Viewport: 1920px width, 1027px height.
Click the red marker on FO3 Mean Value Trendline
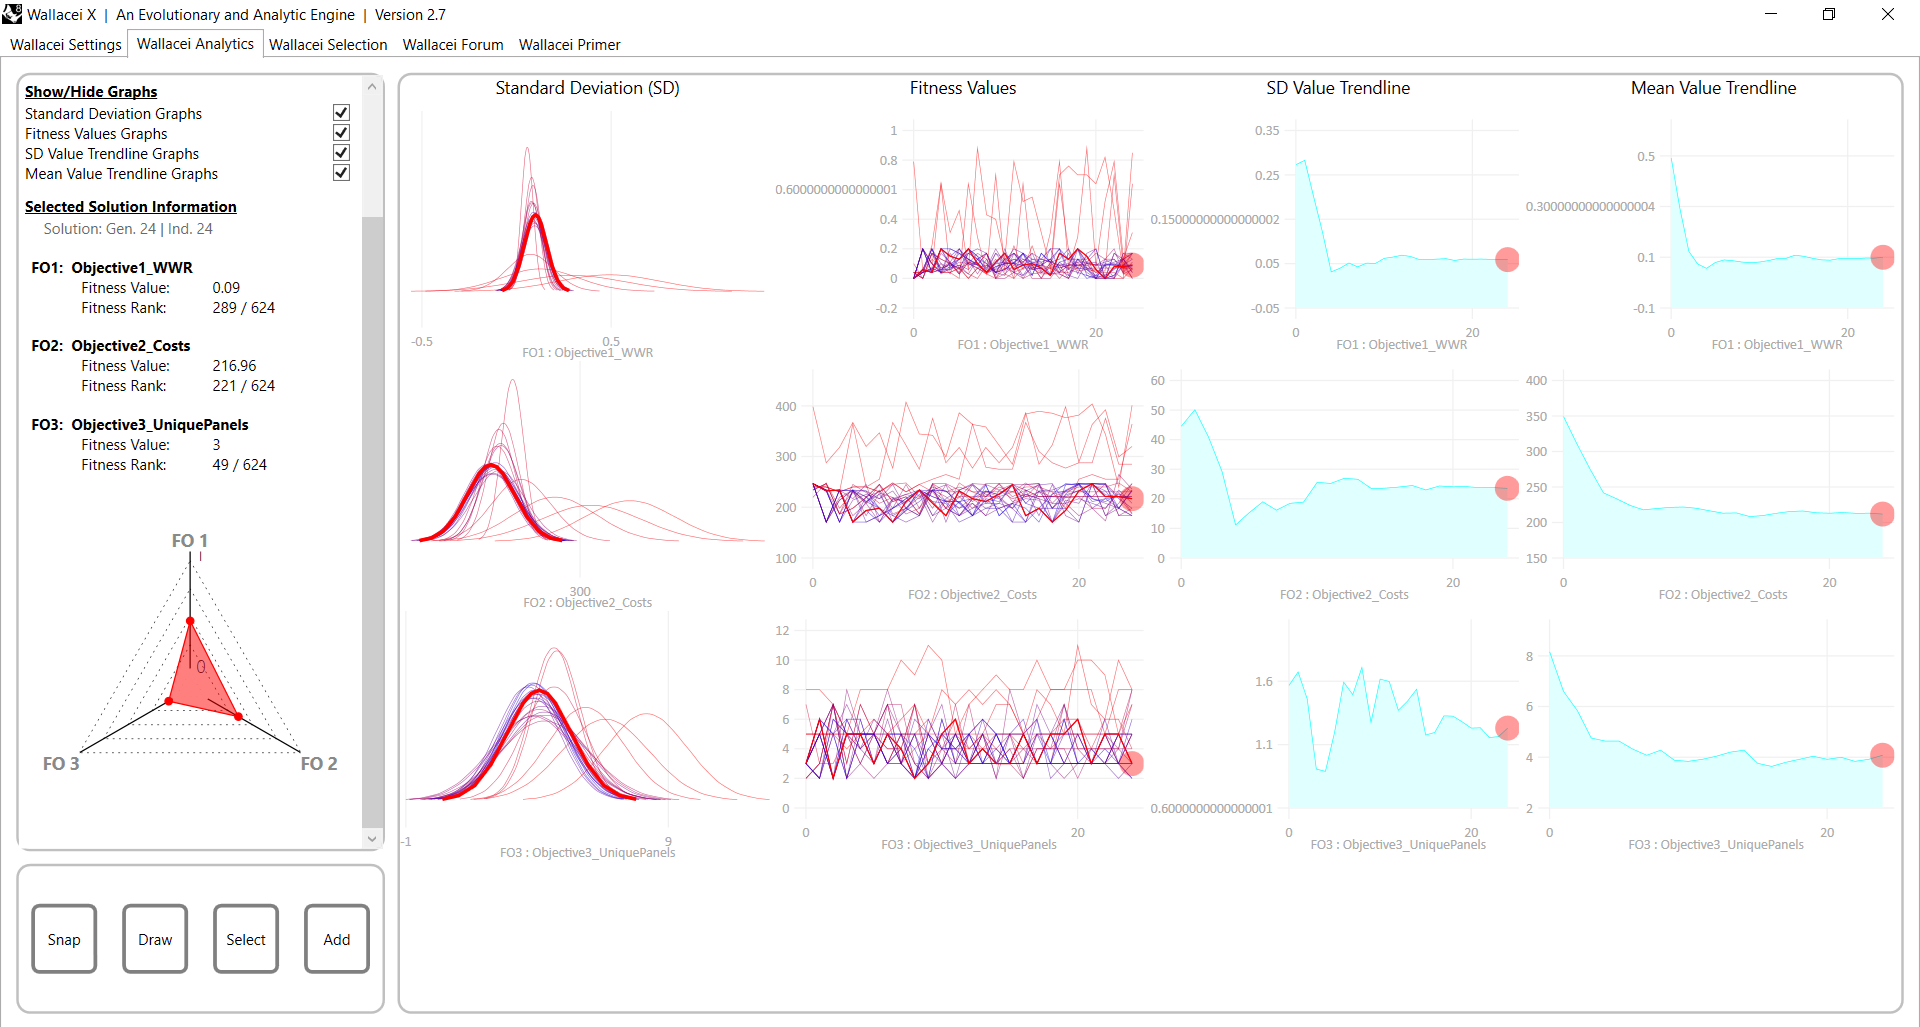[x=1883, y=755]
